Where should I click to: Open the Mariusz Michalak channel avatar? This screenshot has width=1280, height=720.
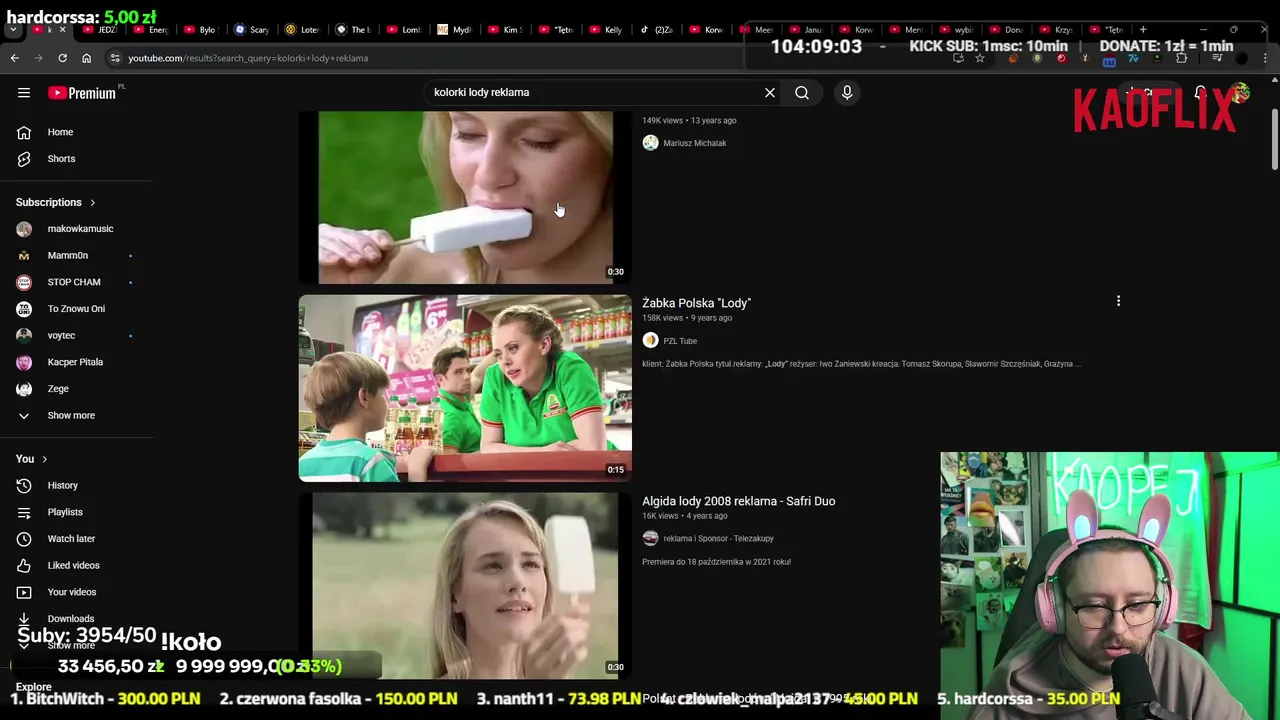(650, 143)
